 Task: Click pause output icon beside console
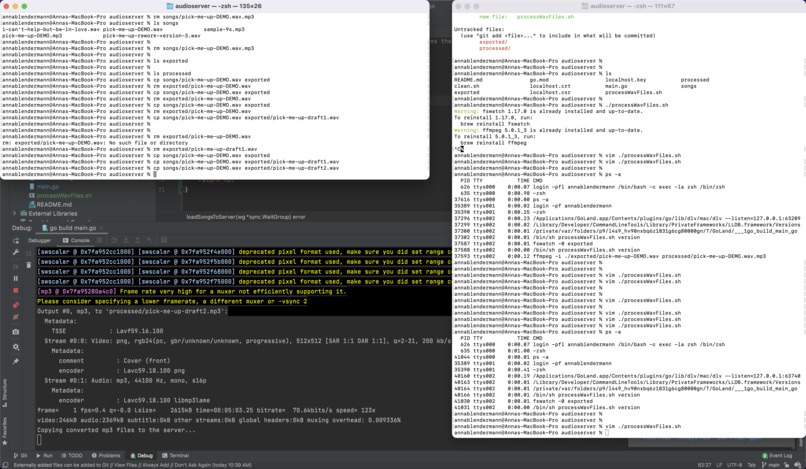29,252
